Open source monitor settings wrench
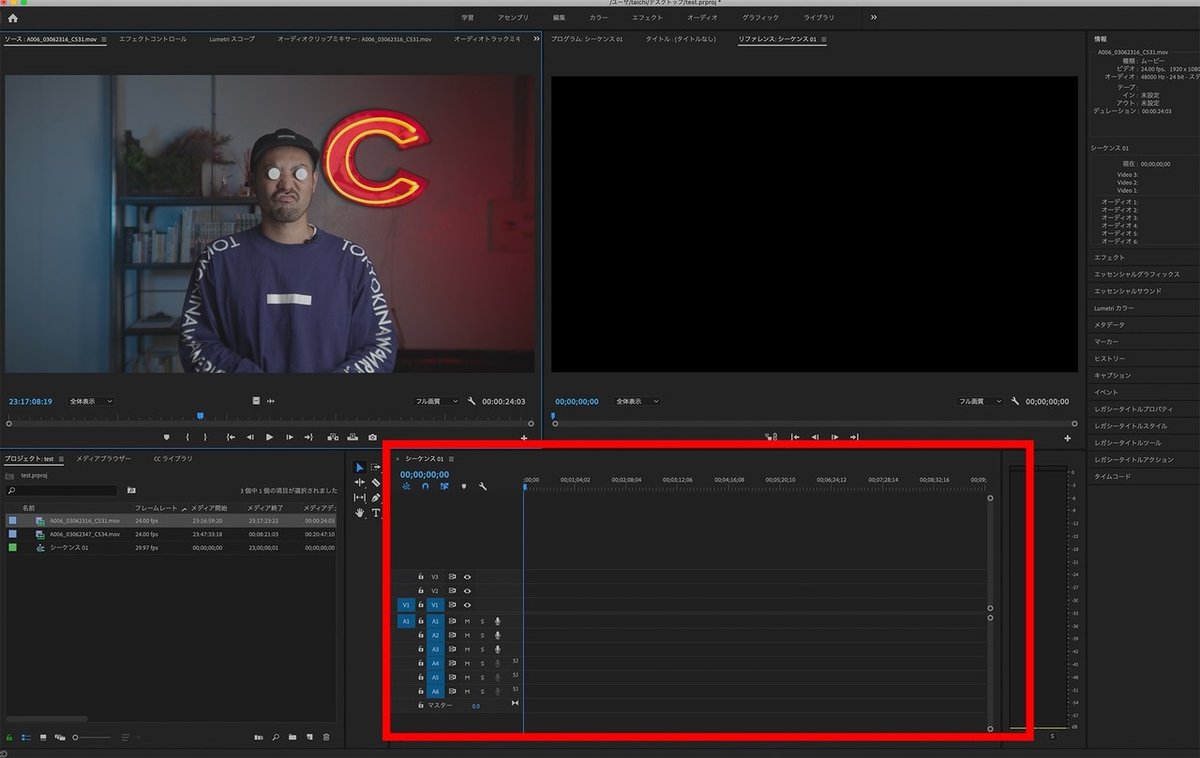The height and width of the screenshot is (758, 1200). point(471,401)
